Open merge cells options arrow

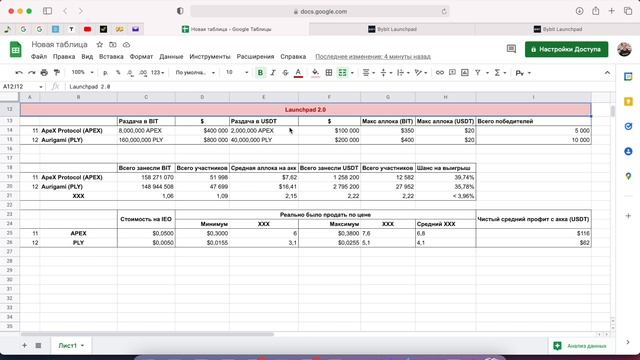[x=352, y=73]
